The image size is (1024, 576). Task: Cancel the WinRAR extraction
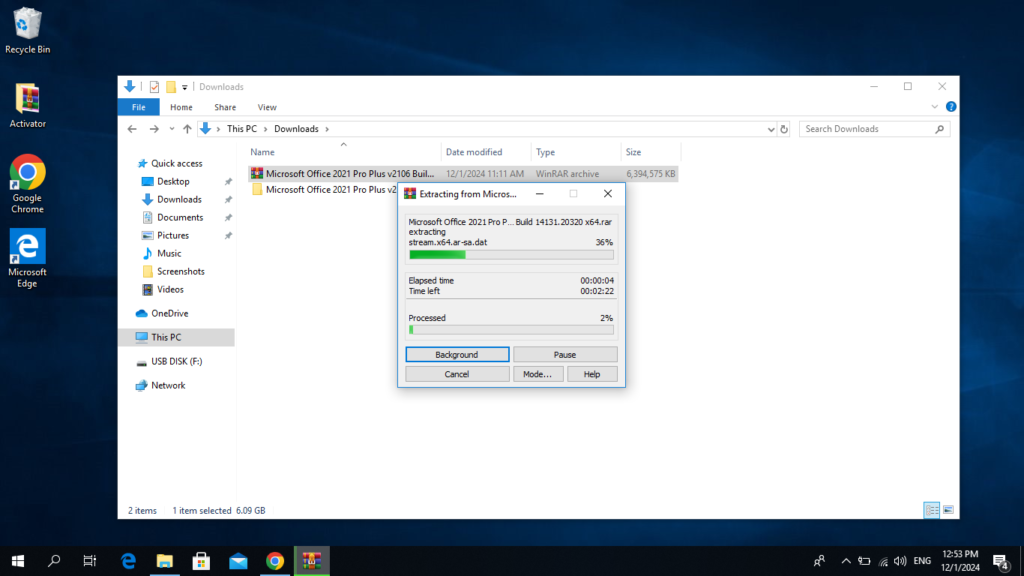[457, 374]
